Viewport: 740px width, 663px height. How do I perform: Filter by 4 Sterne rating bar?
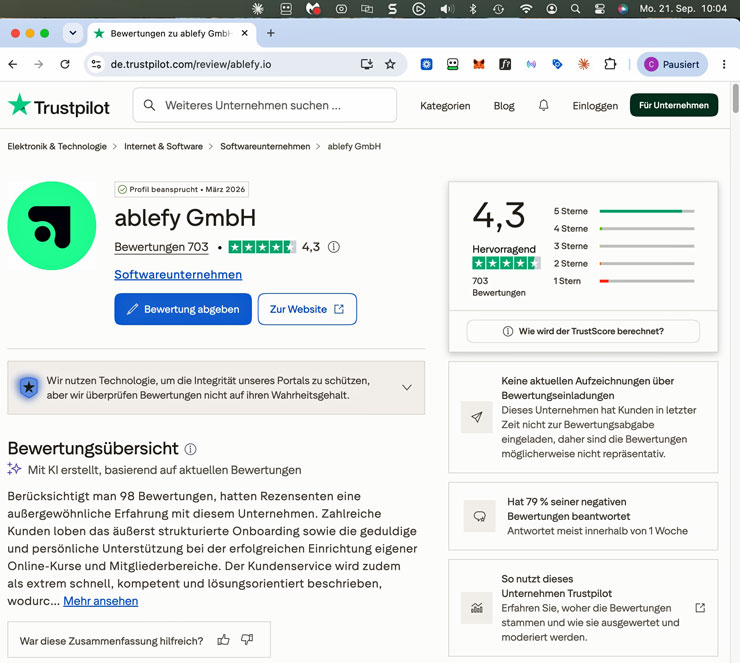pos(624,228)
